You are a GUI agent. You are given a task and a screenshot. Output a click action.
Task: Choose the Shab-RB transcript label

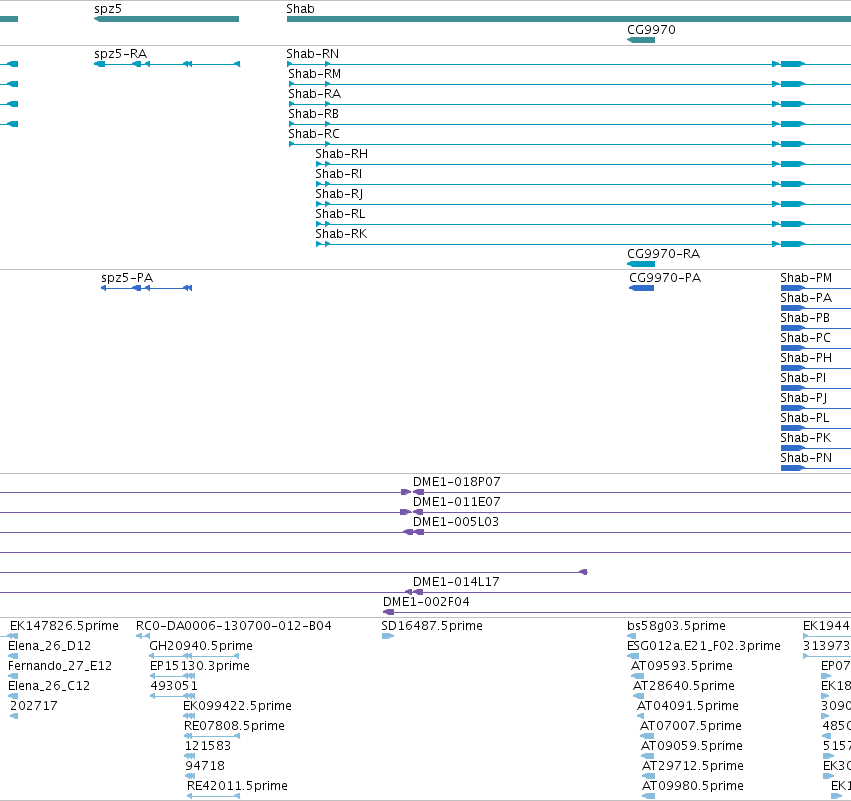314,114
